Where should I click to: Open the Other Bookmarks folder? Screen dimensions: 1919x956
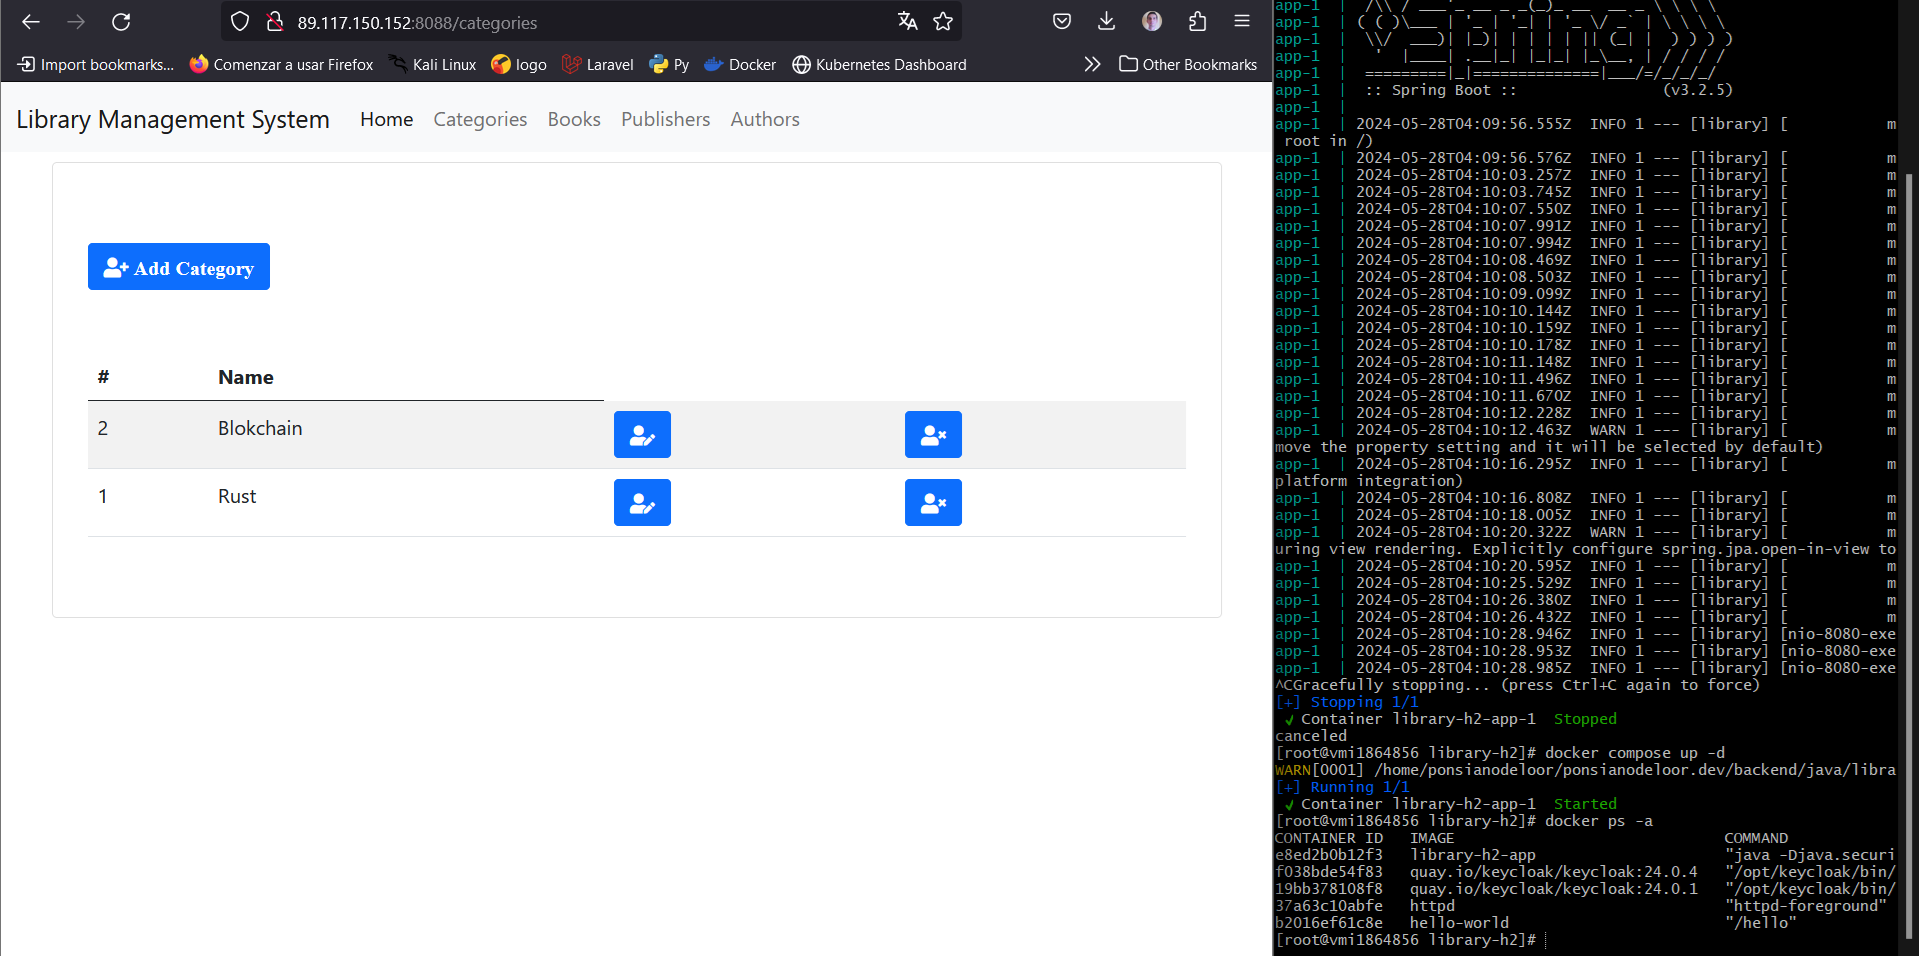1188,65
